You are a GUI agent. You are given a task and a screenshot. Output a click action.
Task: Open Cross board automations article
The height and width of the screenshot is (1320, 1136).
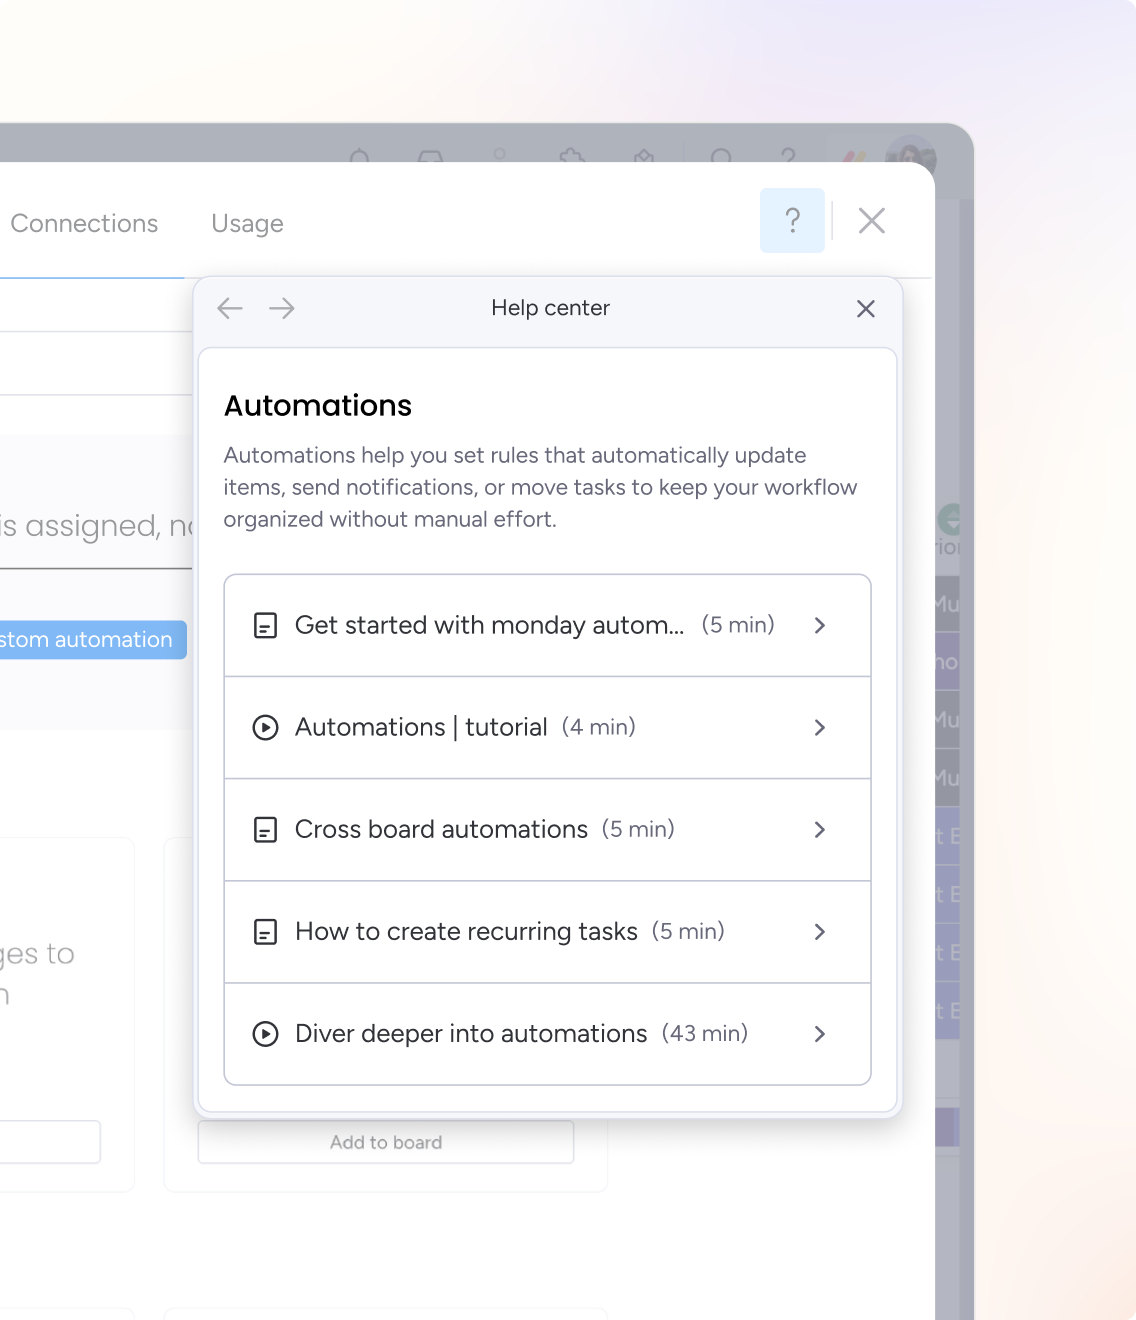547,830
